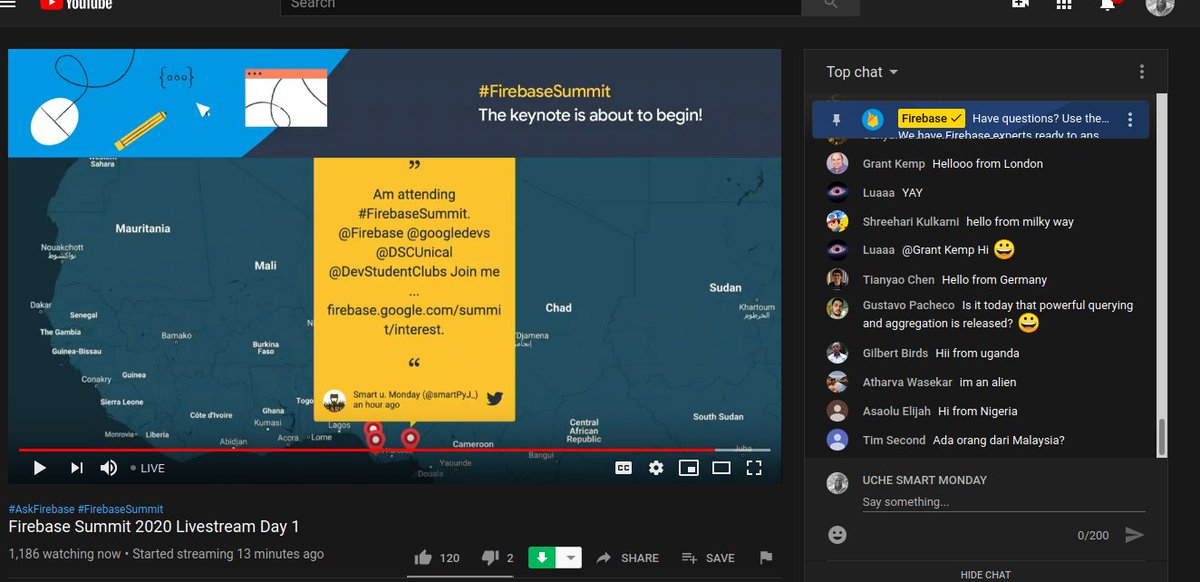Click the search magnifier button
The image size is (1200, 582).
(x=832, y=5)
